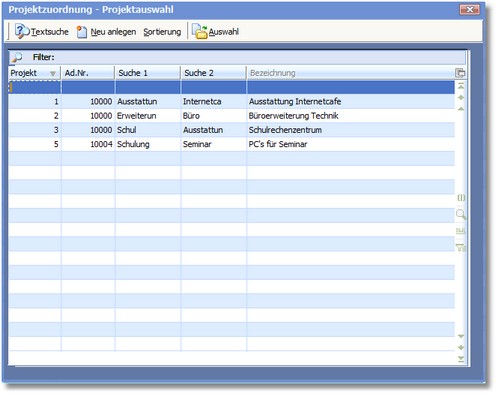Select the Schulrechenzentrum project row

[x=232, y=130]
